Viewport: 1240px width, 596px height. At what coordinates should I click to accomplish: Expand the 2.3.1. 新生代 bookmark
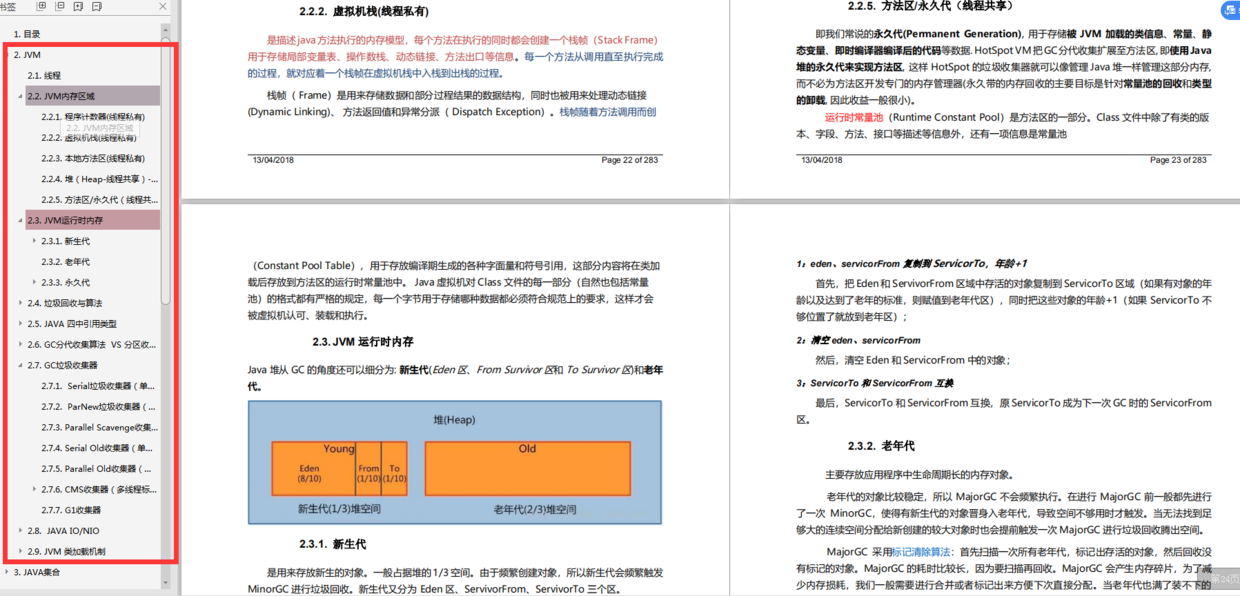point(34,241)
